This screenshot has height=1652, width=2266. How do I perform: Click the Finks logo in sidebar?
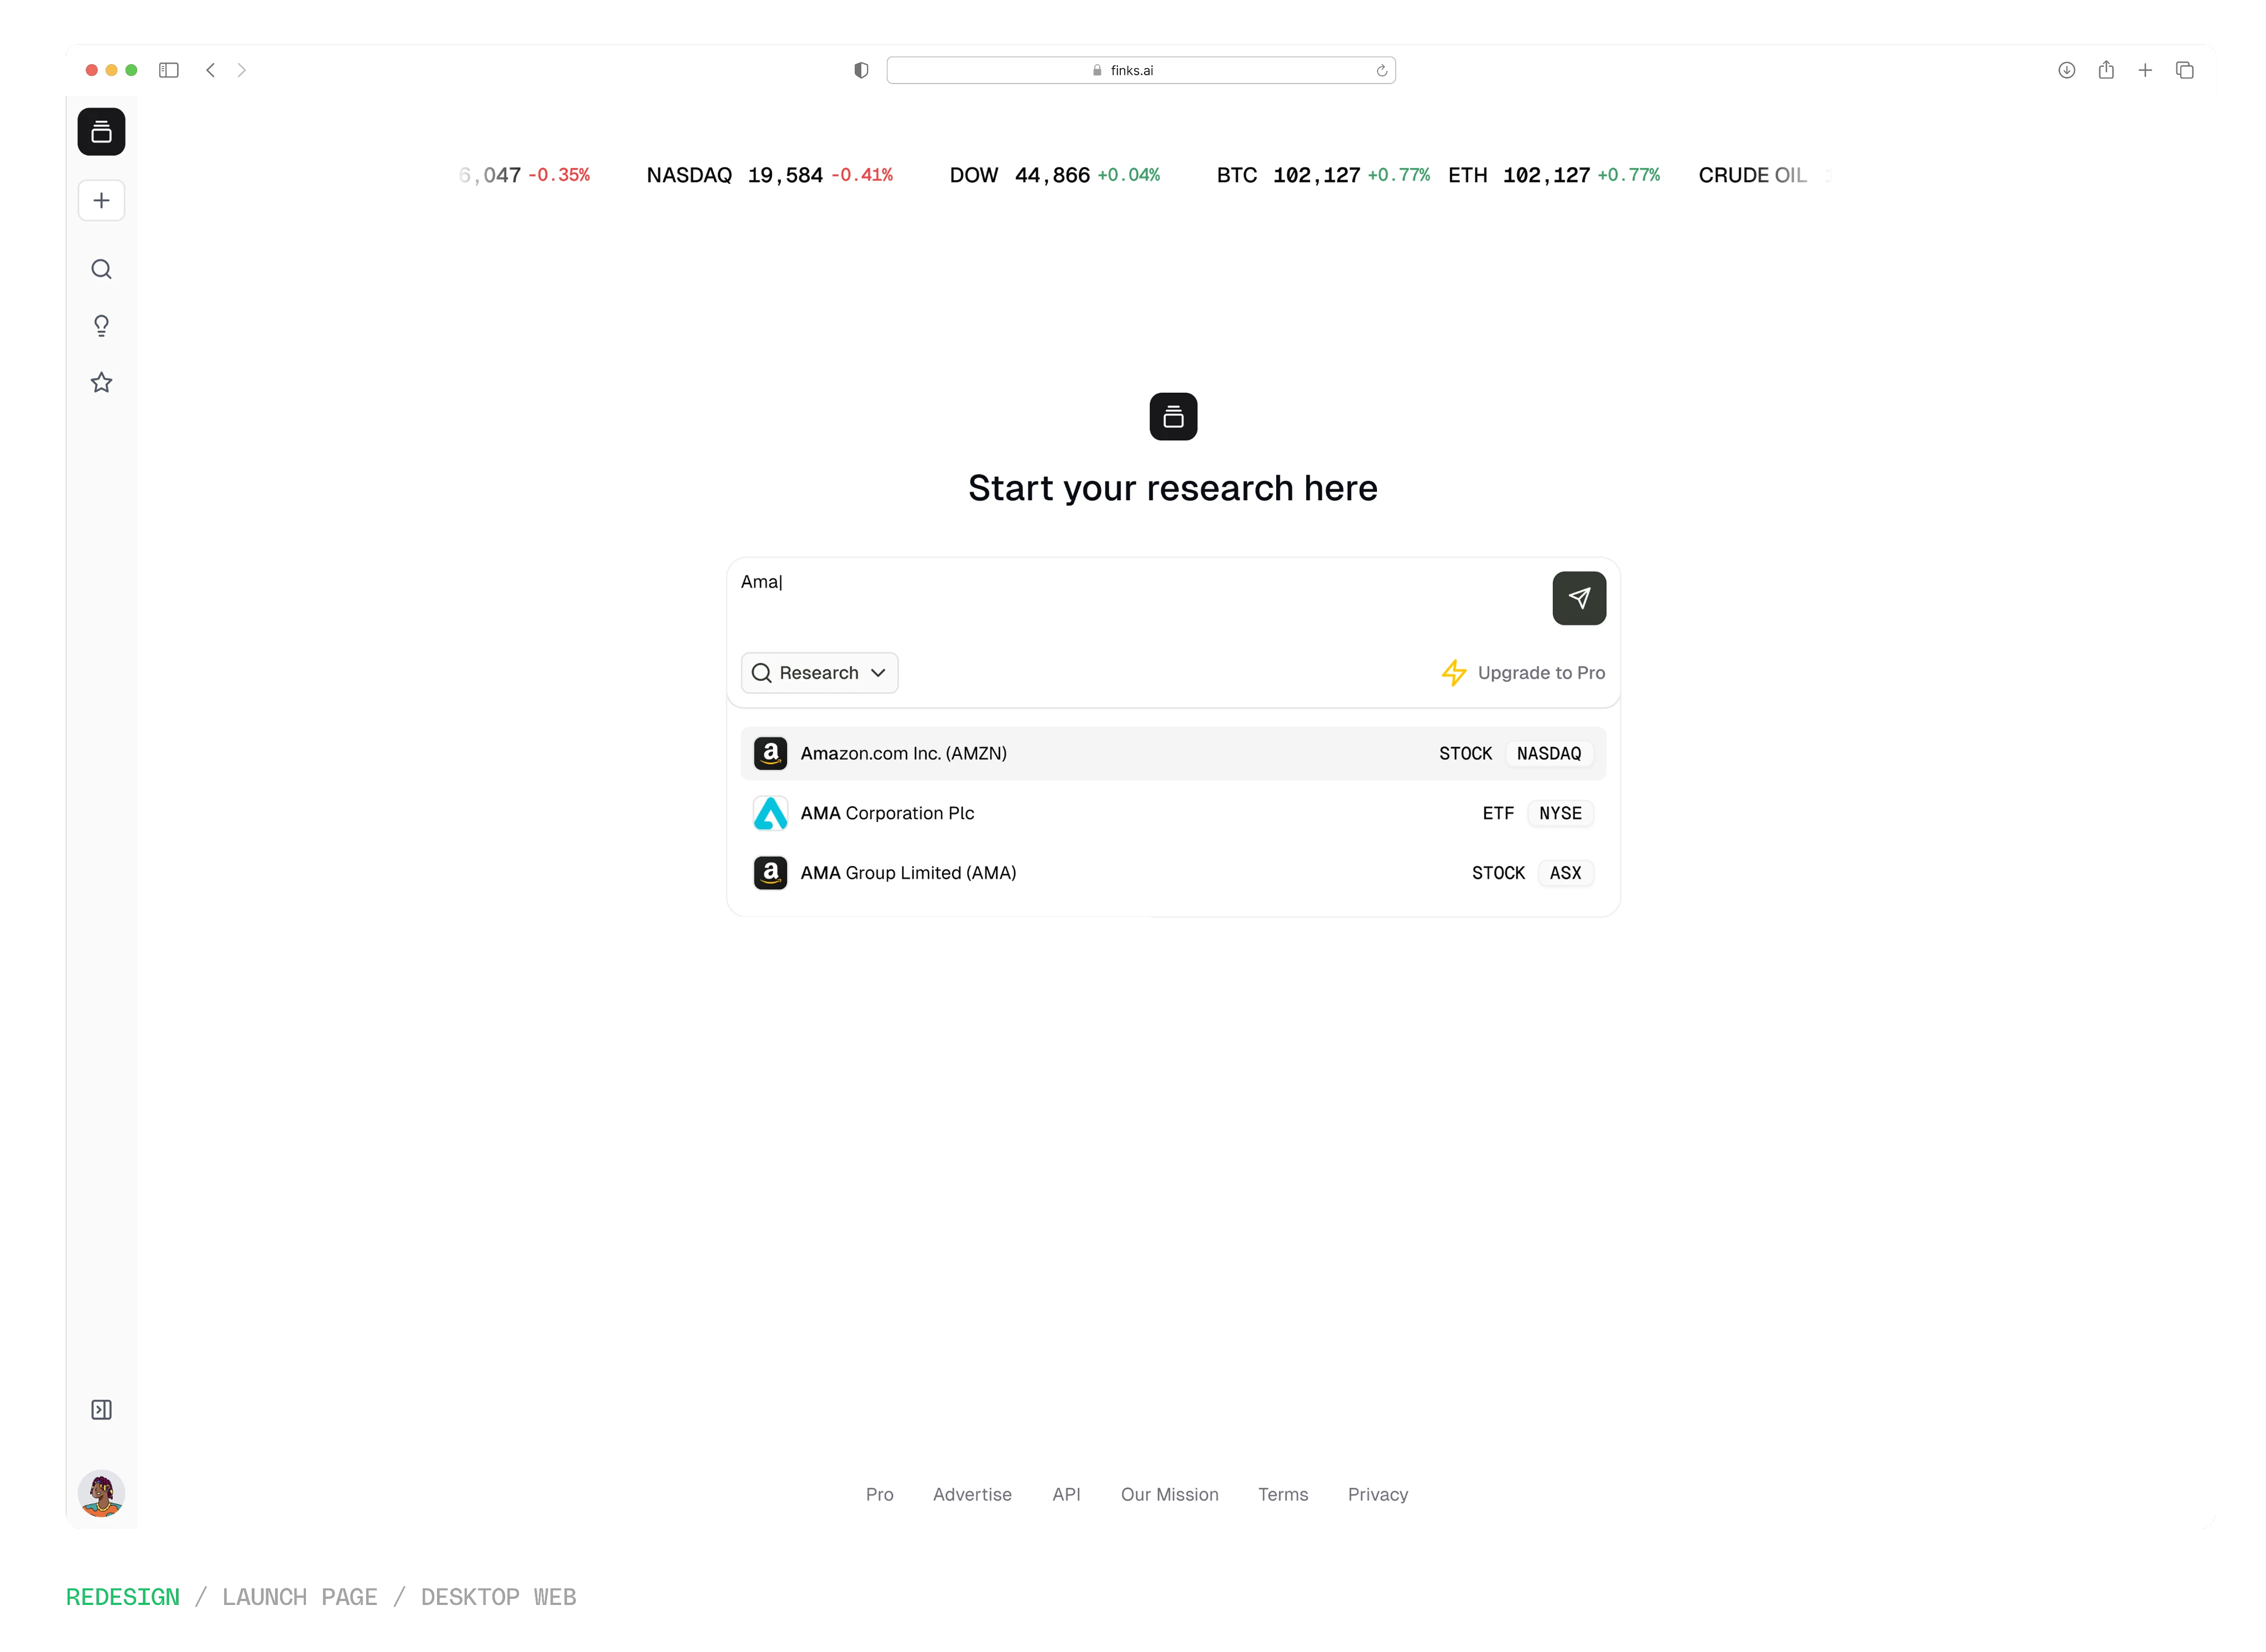(101, 132)
